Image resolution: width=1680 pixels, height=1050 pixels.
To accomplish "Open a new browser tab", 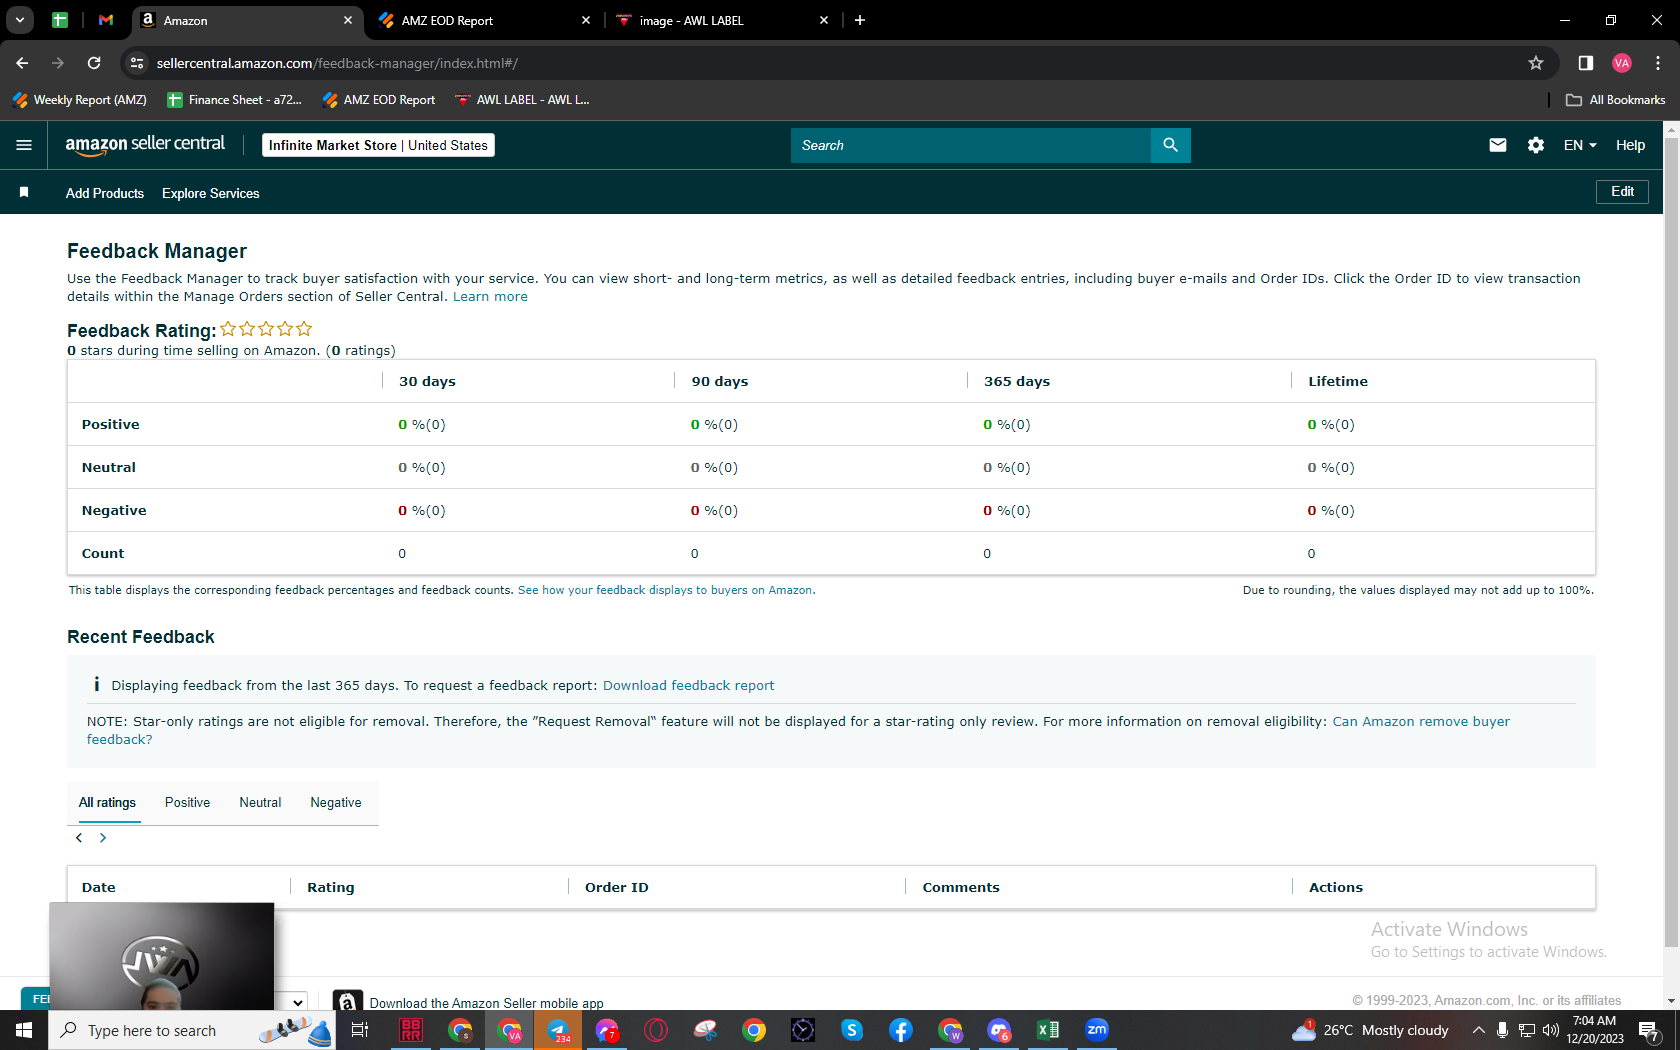I will point(860,20).
